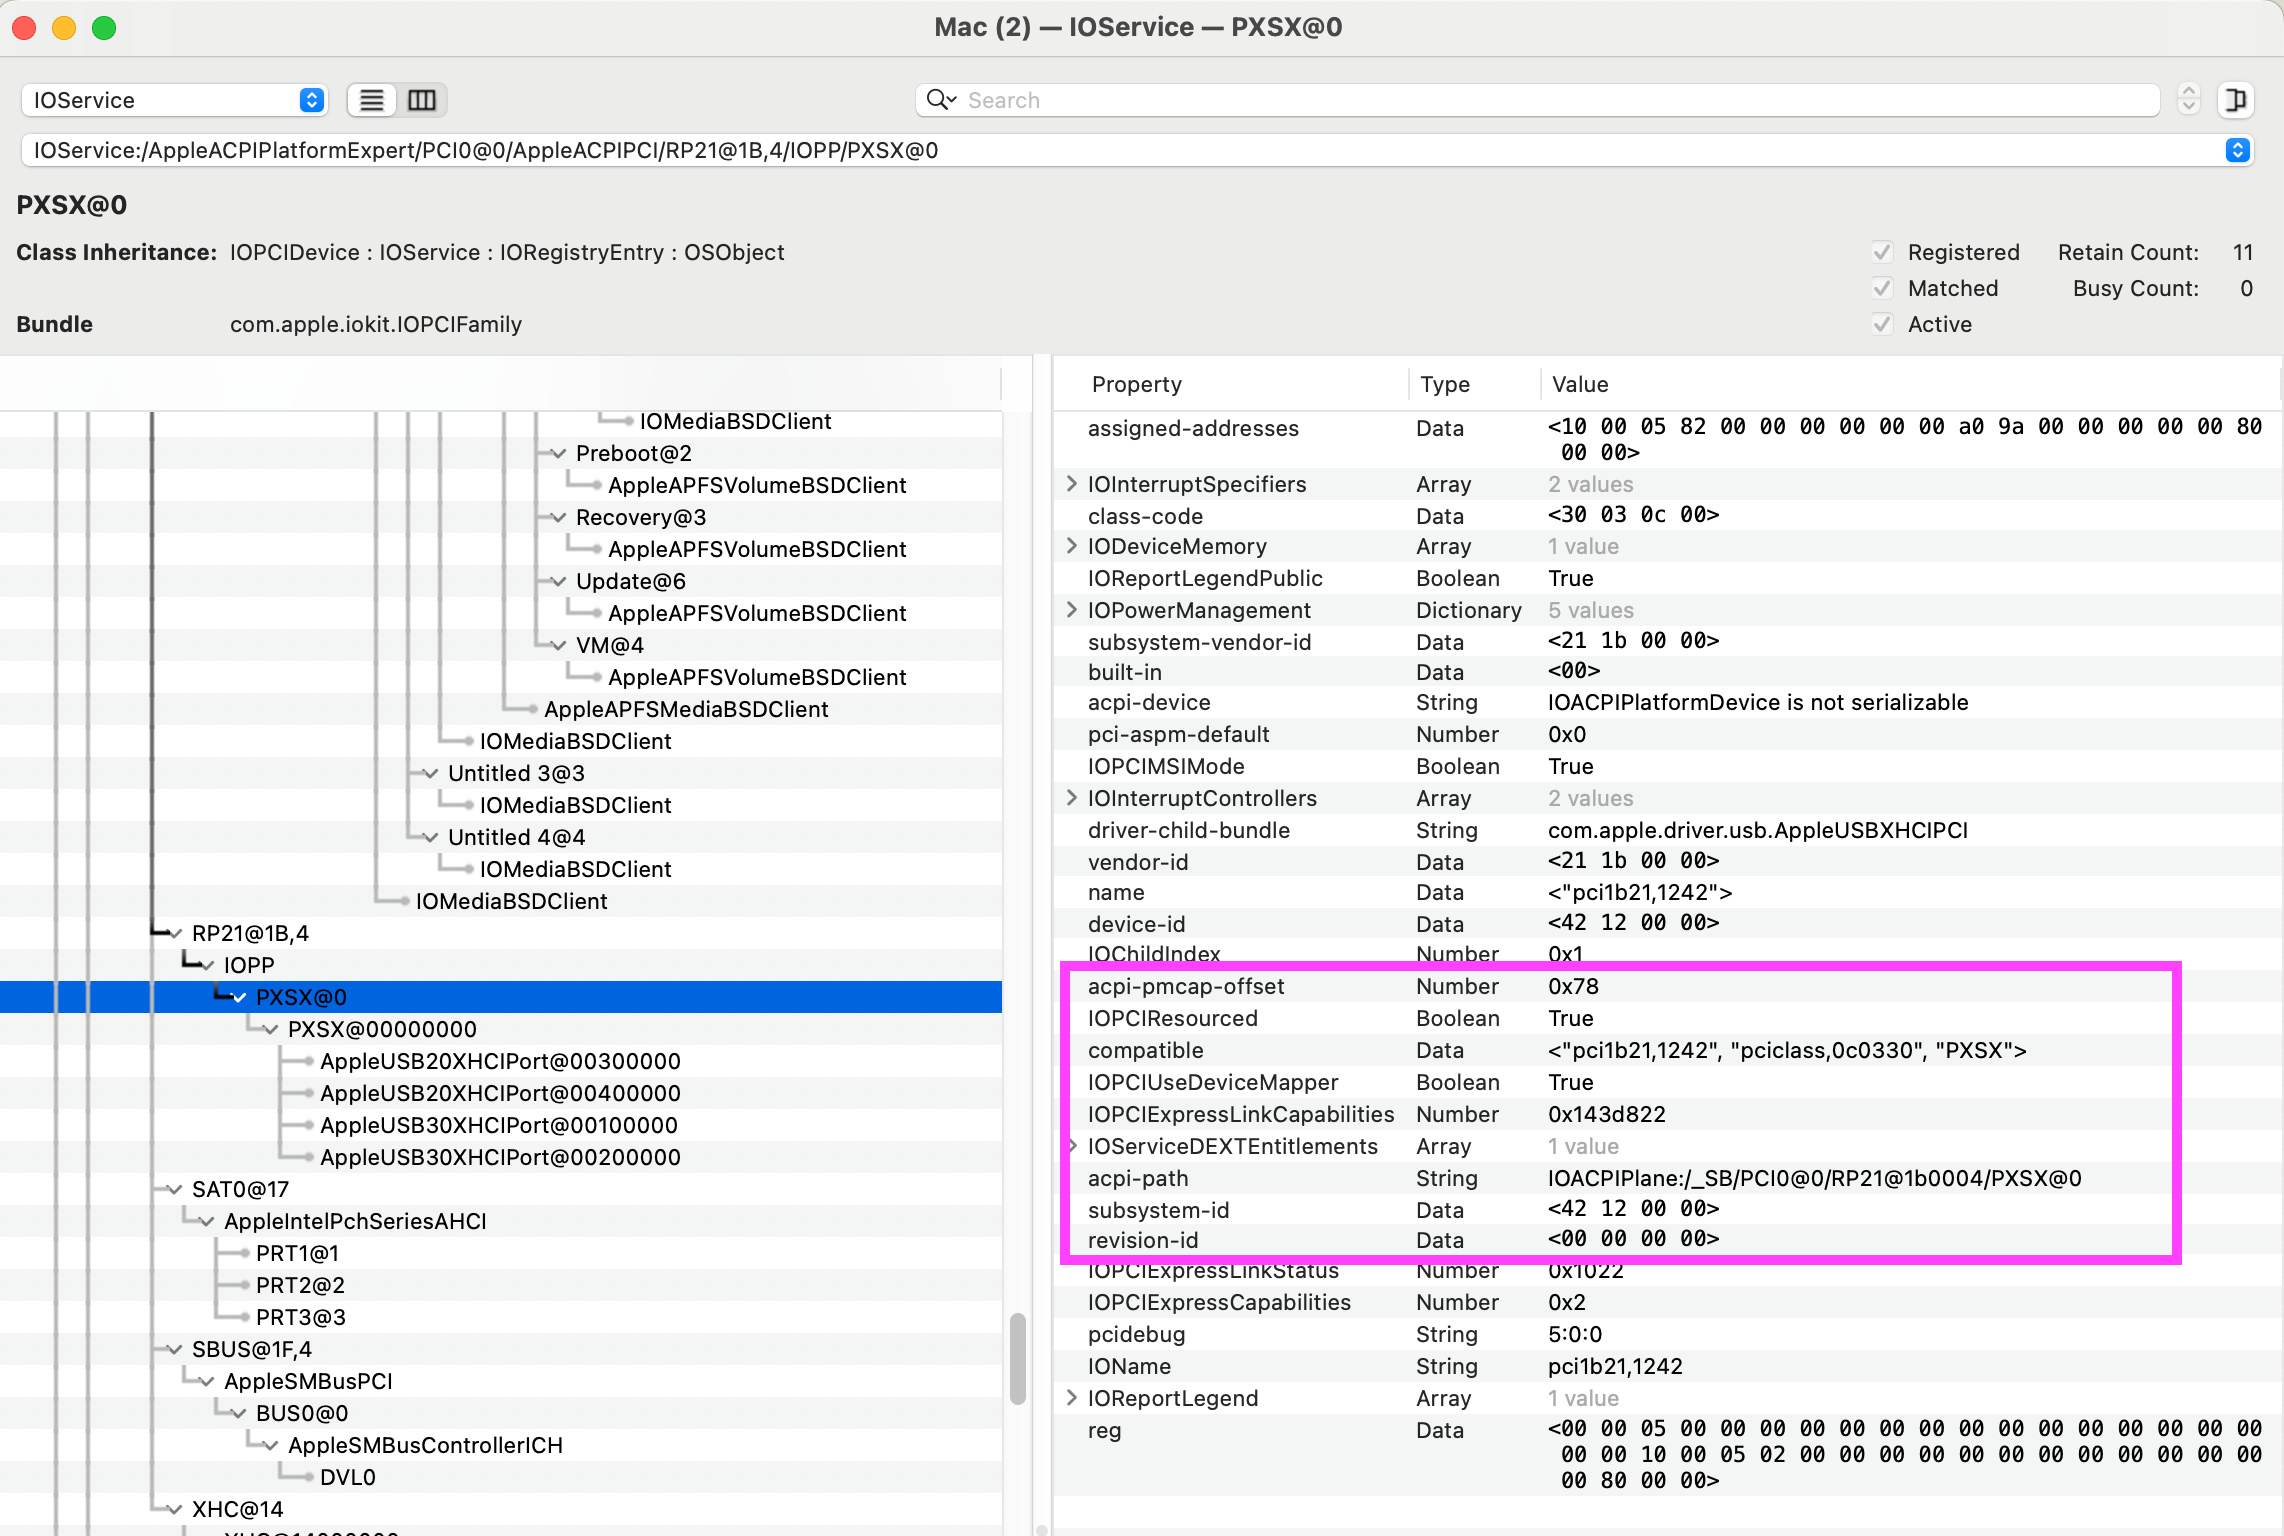Select the pcidebug property row
Image resolution: width=2284 pixels, height=1536 pixels.
[1668, 1334]
